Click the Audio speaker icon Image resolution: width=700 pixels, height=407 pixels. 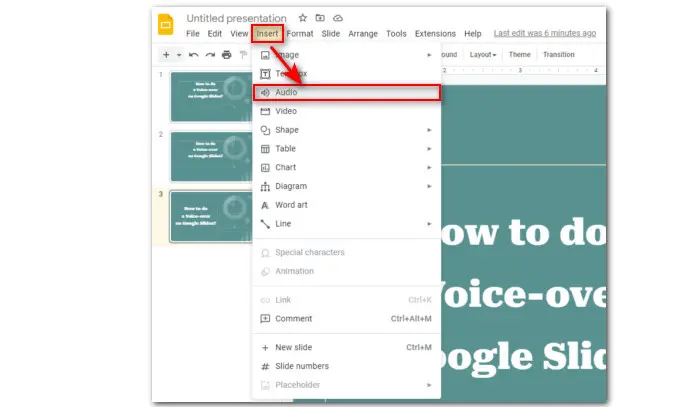265,92
